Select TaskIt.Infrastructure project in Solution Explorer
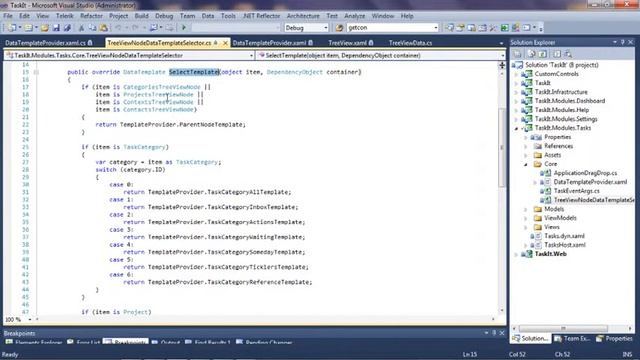The width and height of the screenshot is (640, 360). pyautogui.click(x=561, y=92)
